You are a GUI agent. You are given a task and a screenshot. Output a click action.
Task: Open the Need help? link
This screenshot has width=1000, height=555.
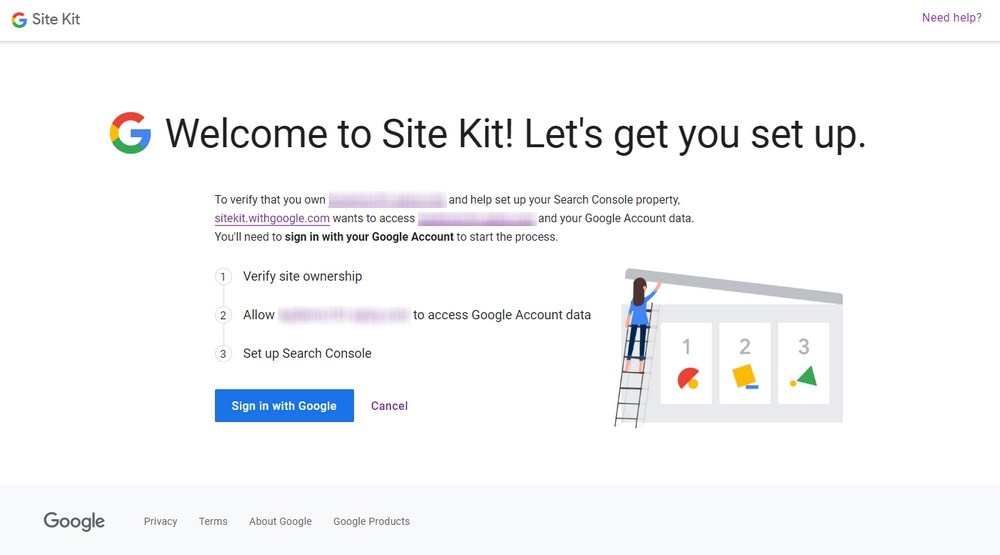point(952,18)
